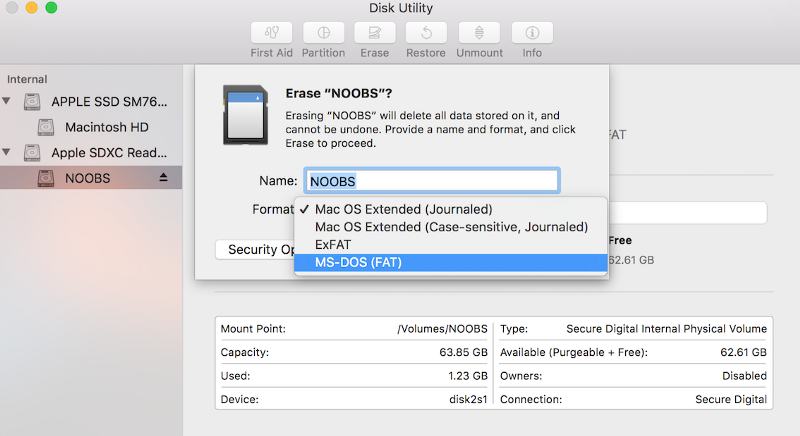The height and width of the screenshot is (436, 800).
Task: Click the Erase toolbar icon
Action: click(374, 33)
